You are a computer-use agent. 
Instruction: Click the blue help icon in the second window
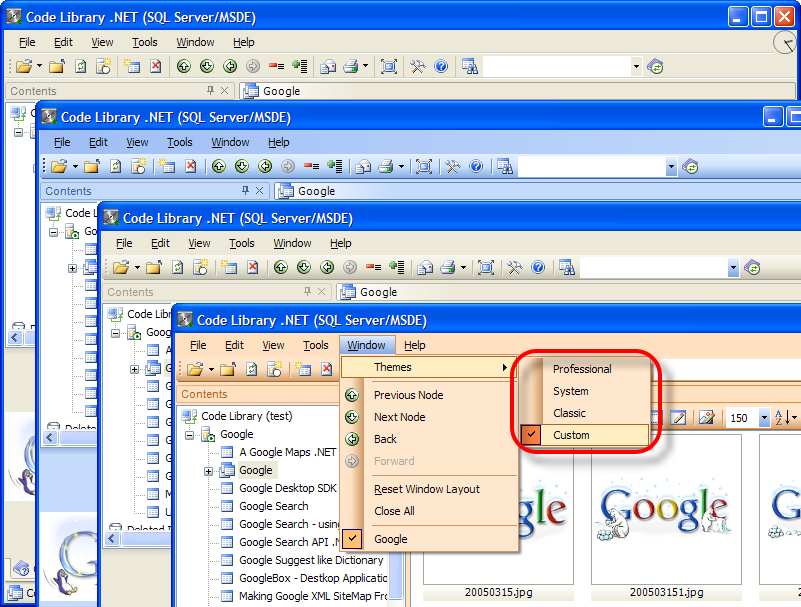(x=476, y=167)
